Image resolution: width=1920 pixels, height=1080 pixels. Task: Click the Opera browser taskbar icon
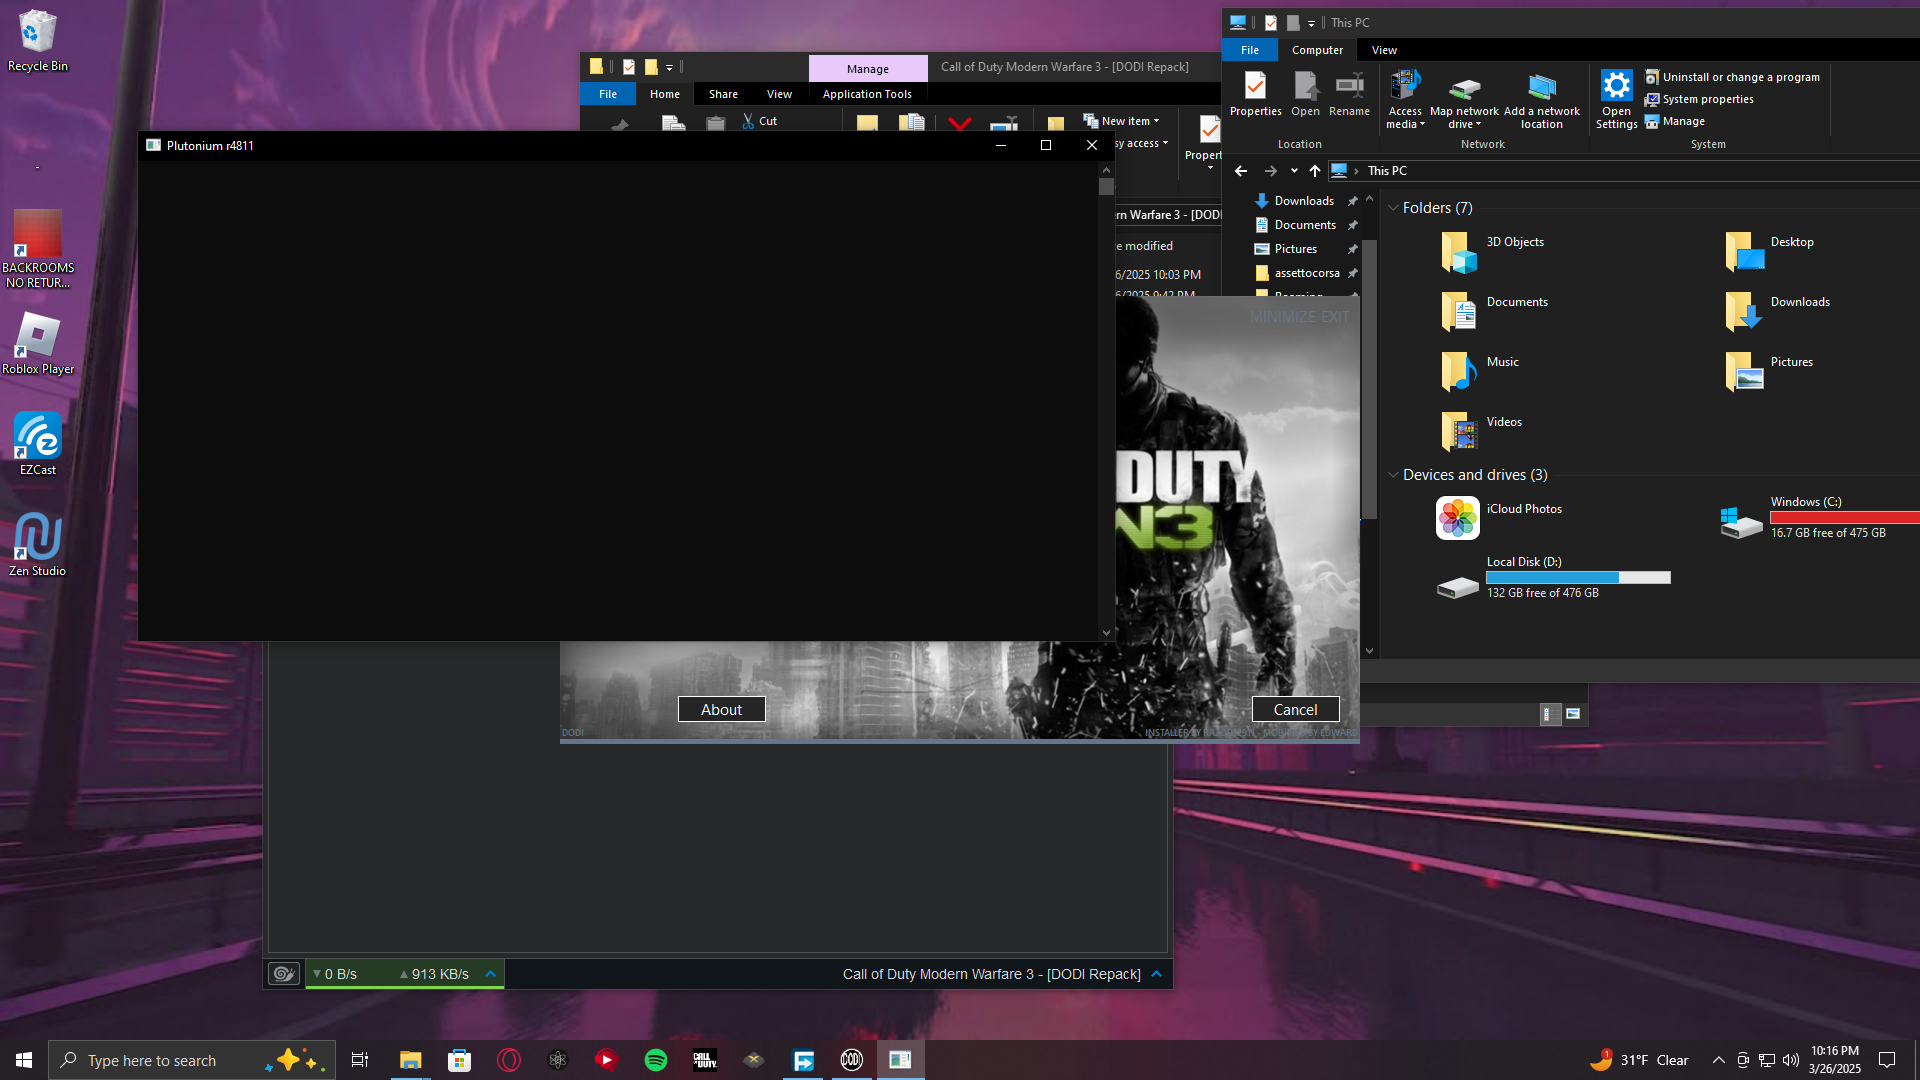click(509, 1060)
